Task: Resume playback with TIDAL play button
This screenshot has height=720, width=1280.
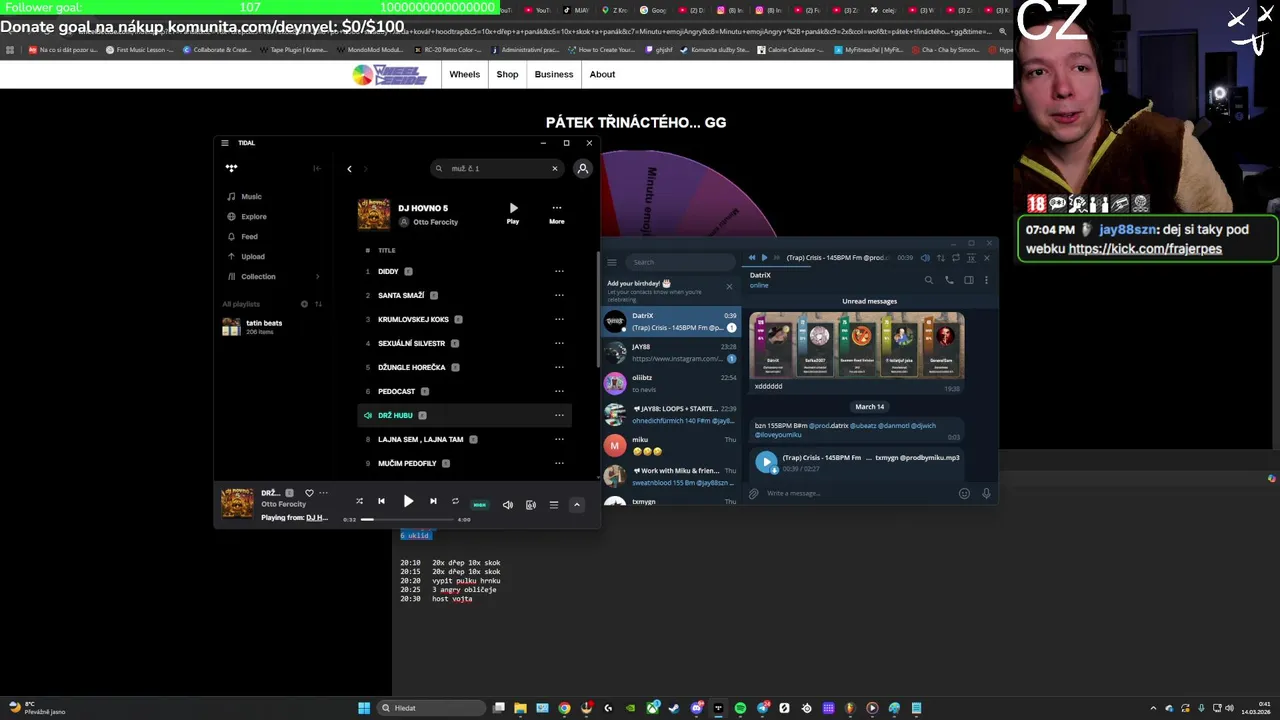Action: coord(408,501)
